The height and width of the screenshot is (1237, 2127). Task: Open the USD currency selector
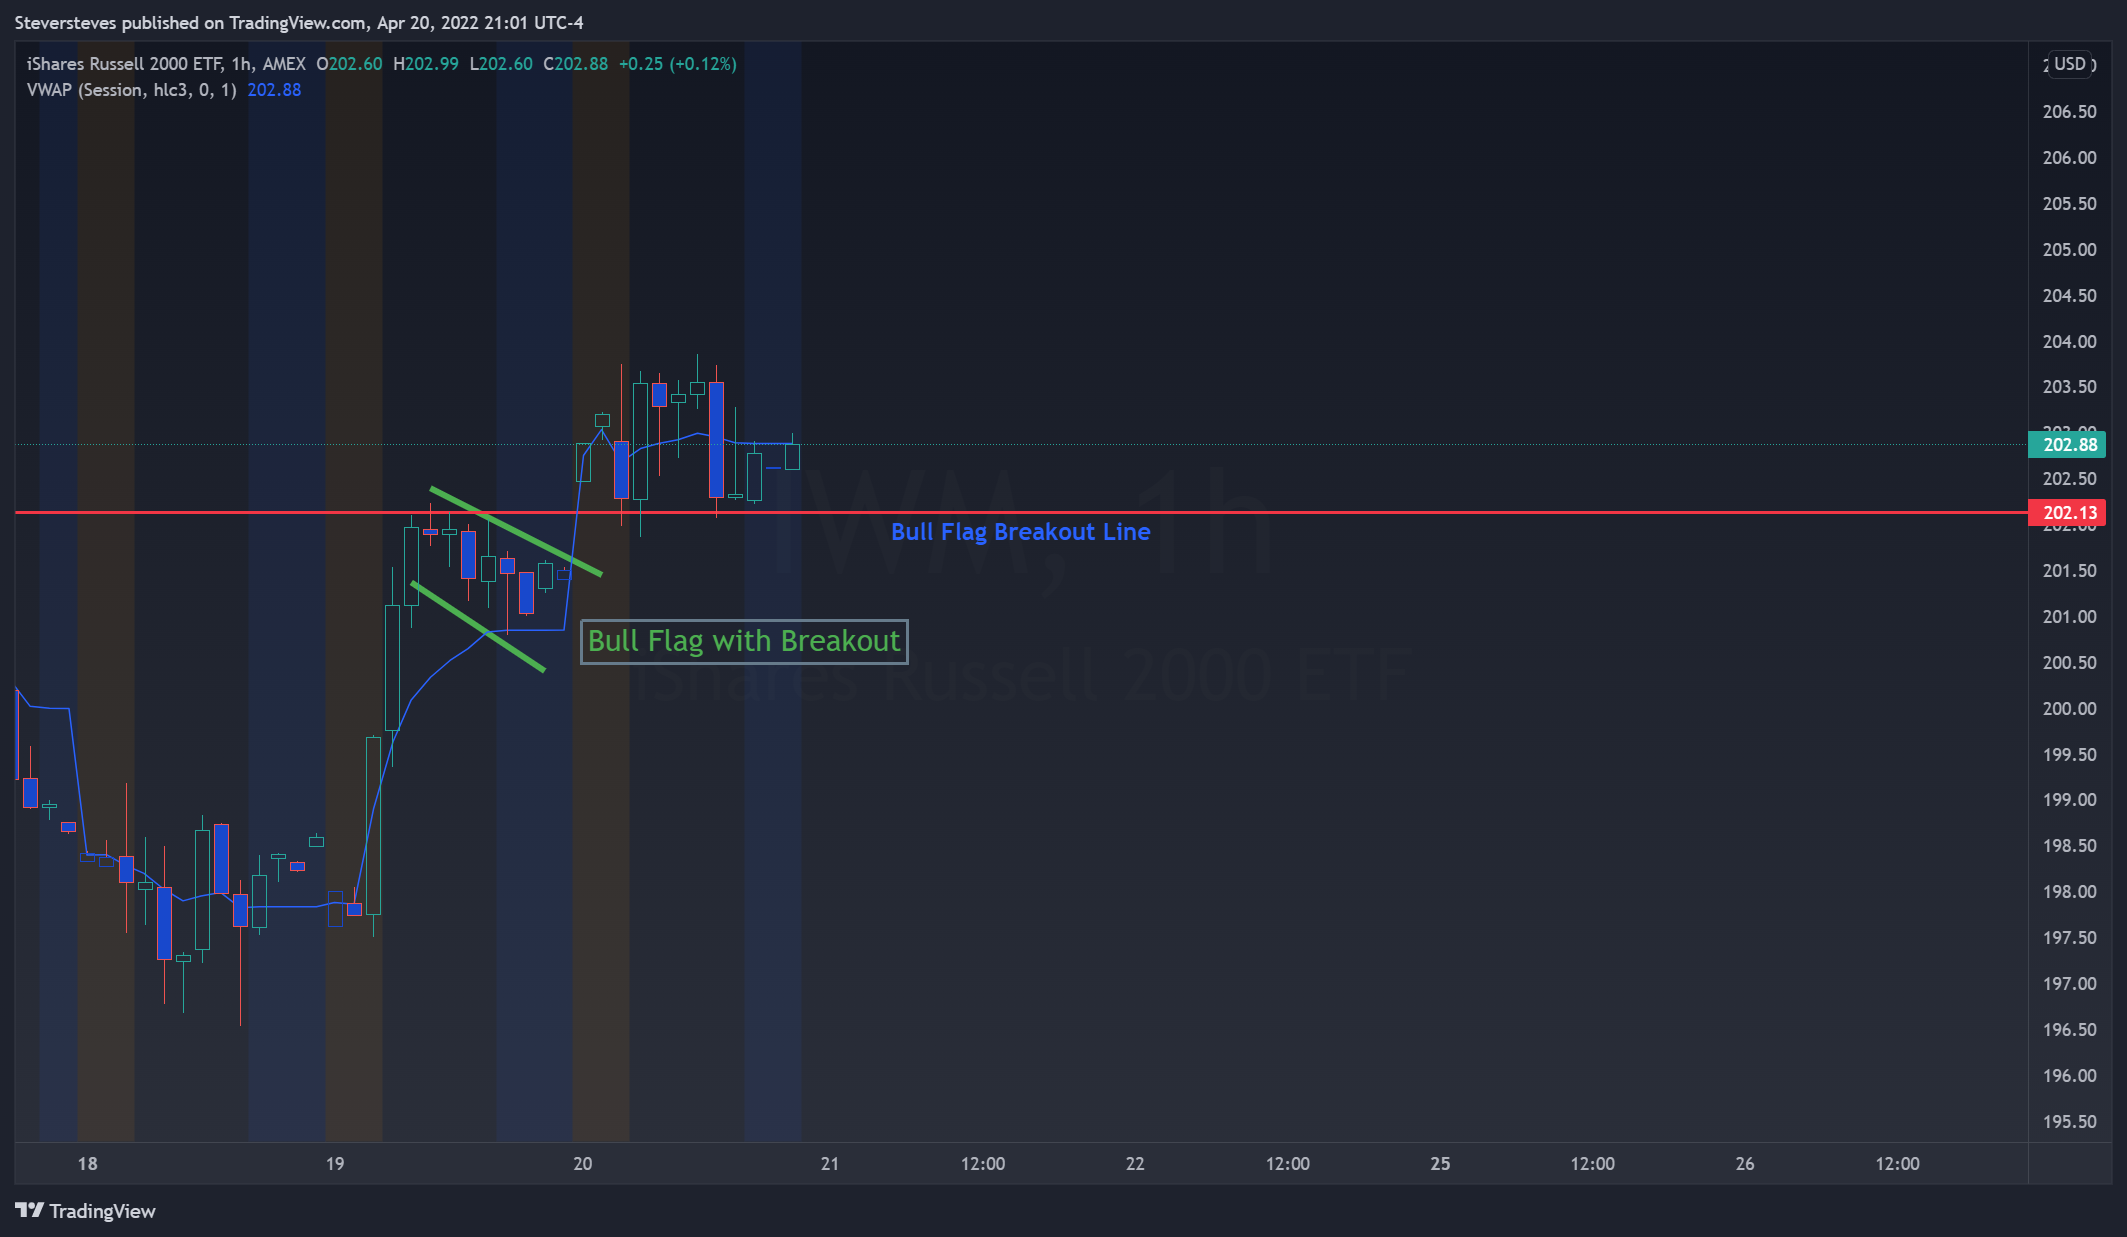(x=2070, y=64)
